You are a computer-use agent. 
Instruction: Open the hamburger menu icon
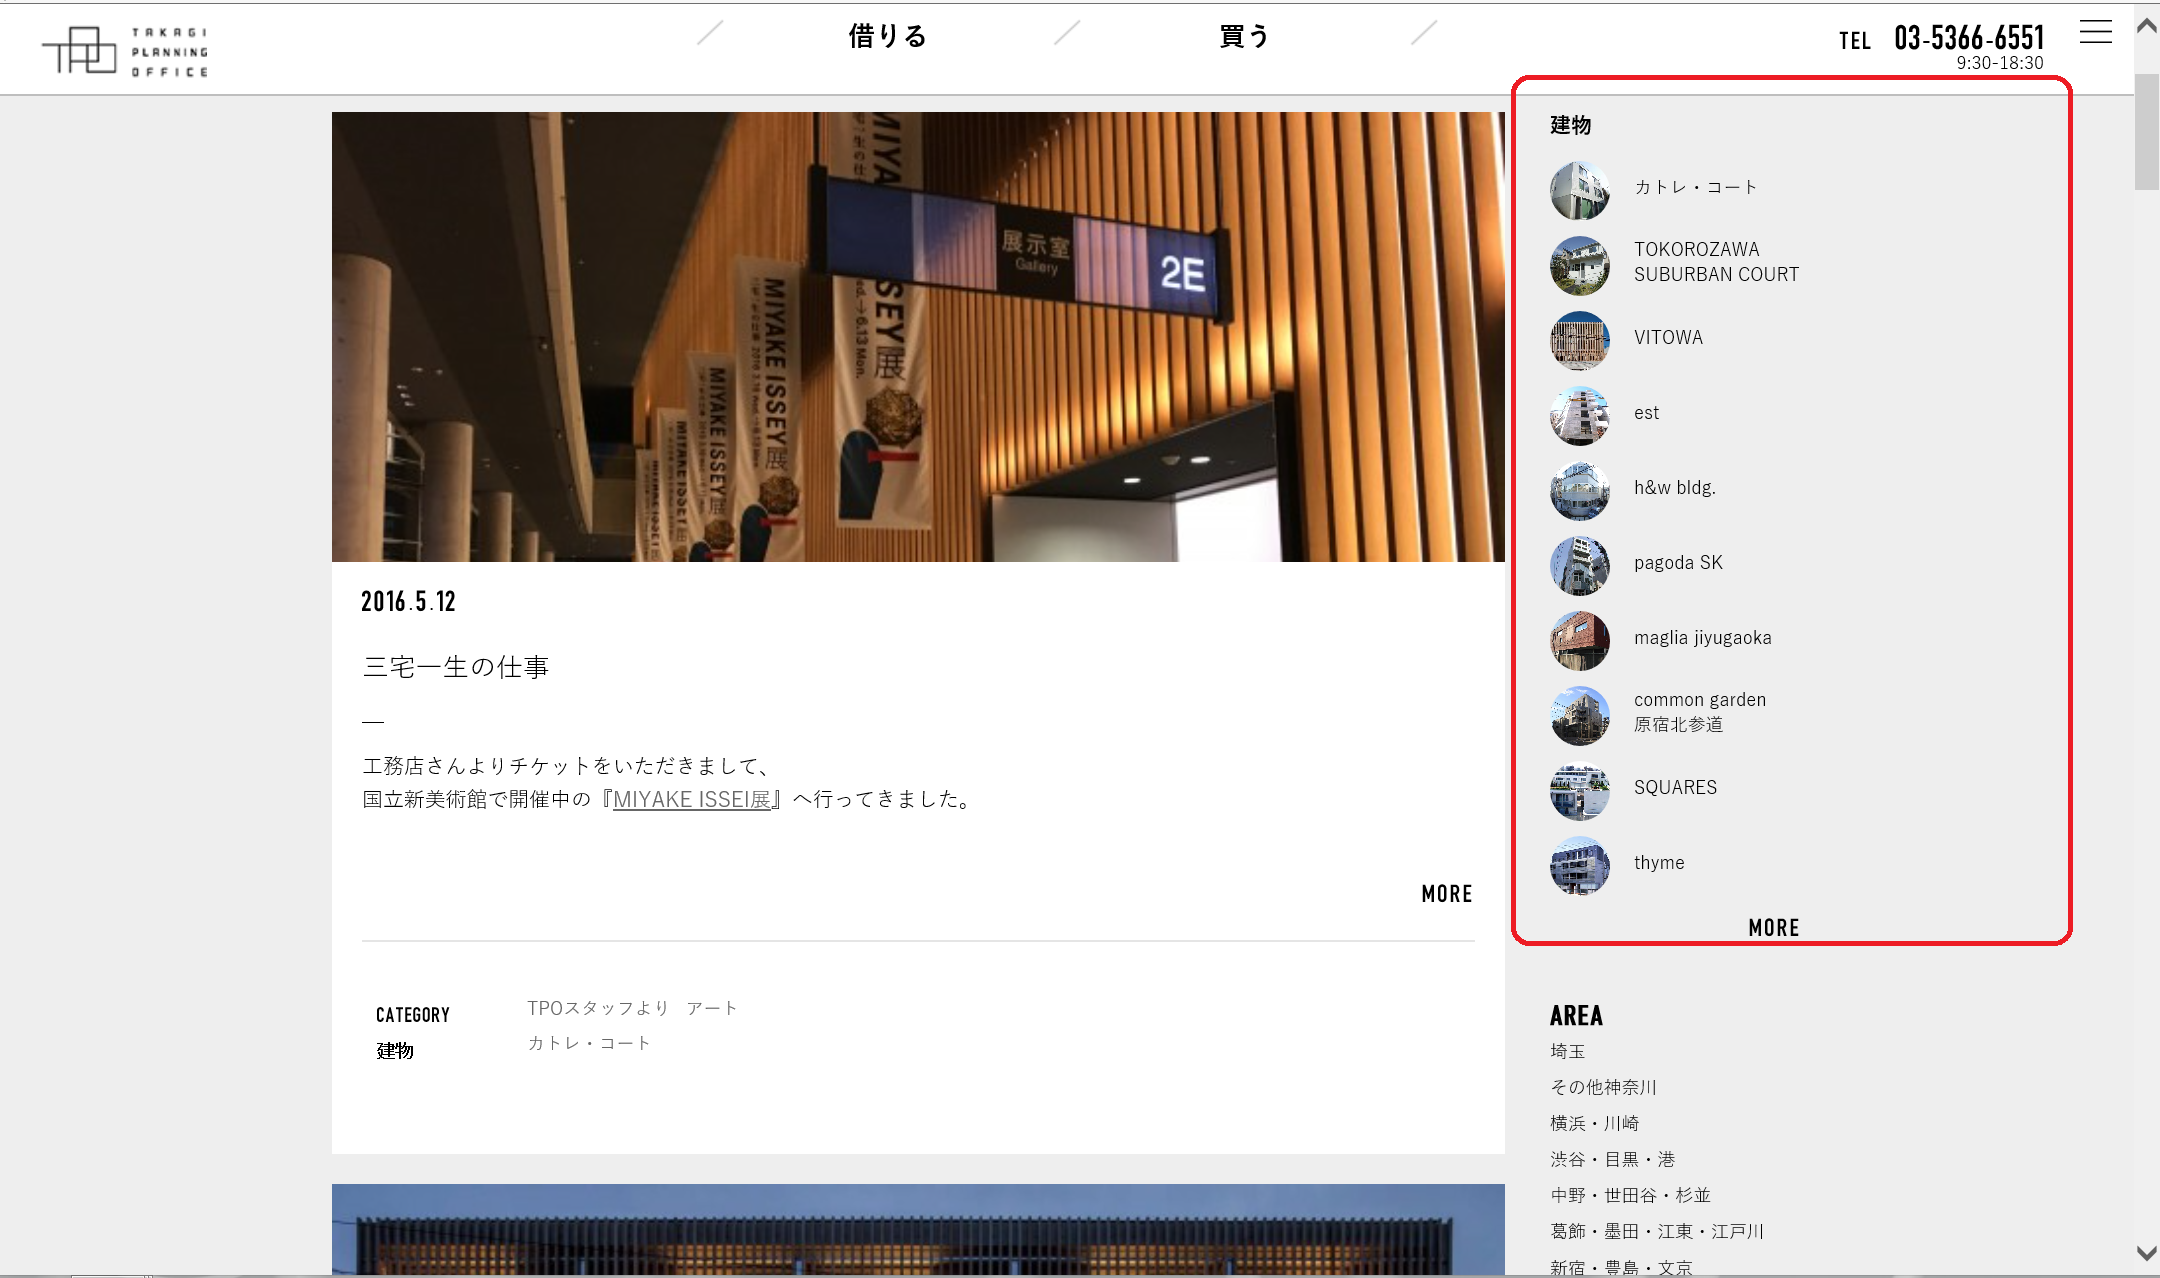(x=2096, y=32)
